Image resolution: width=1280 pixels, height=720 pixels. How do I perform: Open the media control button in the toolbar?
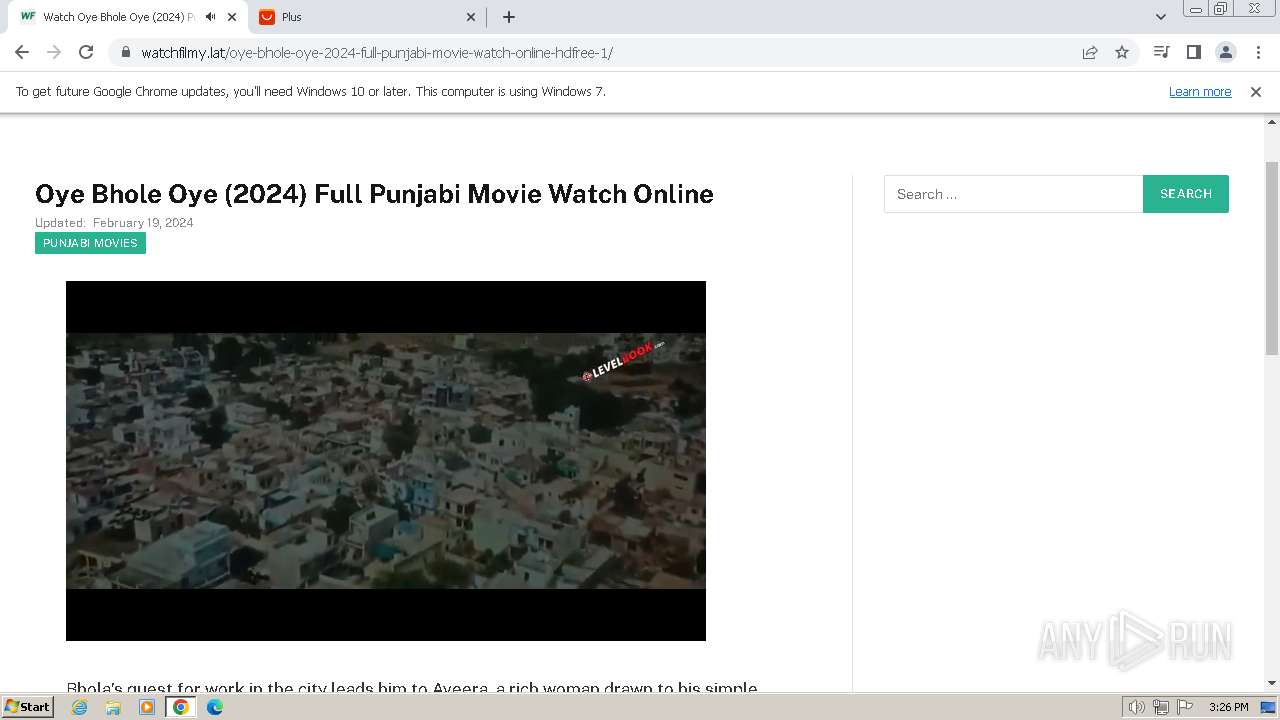click(1161, 52)
